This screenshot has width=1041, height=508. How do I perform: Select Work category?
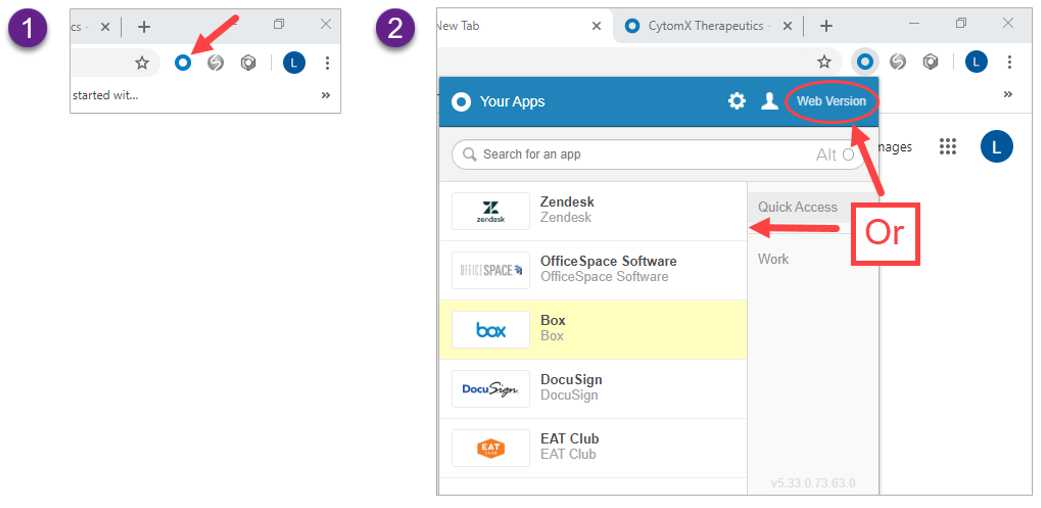click(x=773, y=259)
